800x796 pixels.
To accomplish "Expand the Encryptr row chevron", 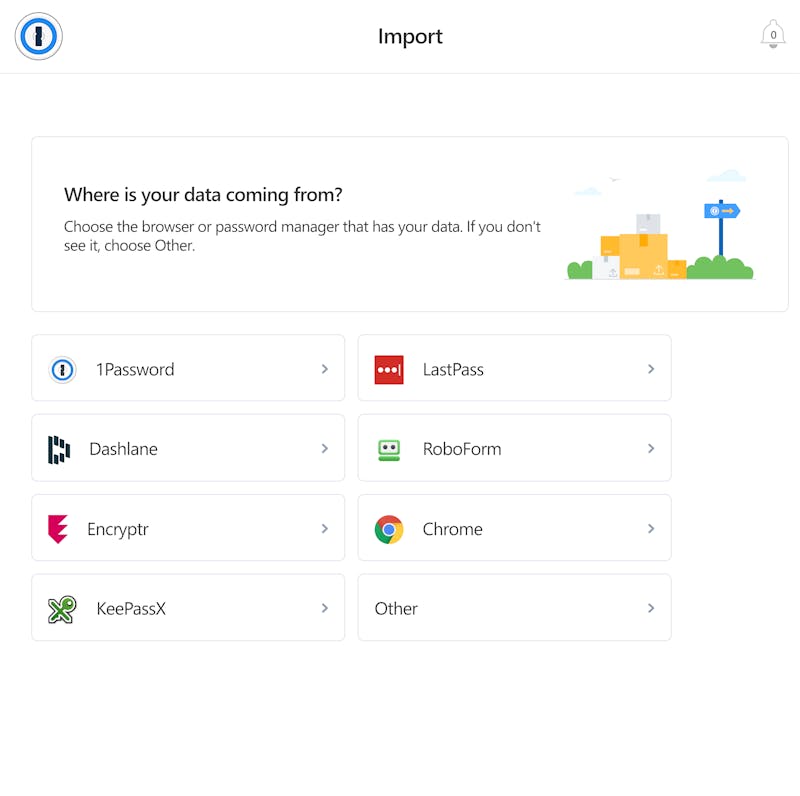I will [324, 529].
